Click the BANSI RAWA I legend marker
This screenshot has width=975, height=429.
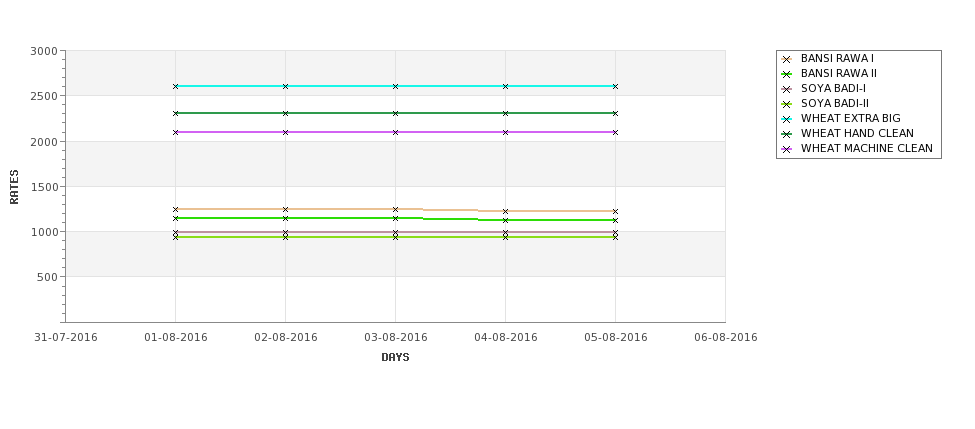pos(786,59)
